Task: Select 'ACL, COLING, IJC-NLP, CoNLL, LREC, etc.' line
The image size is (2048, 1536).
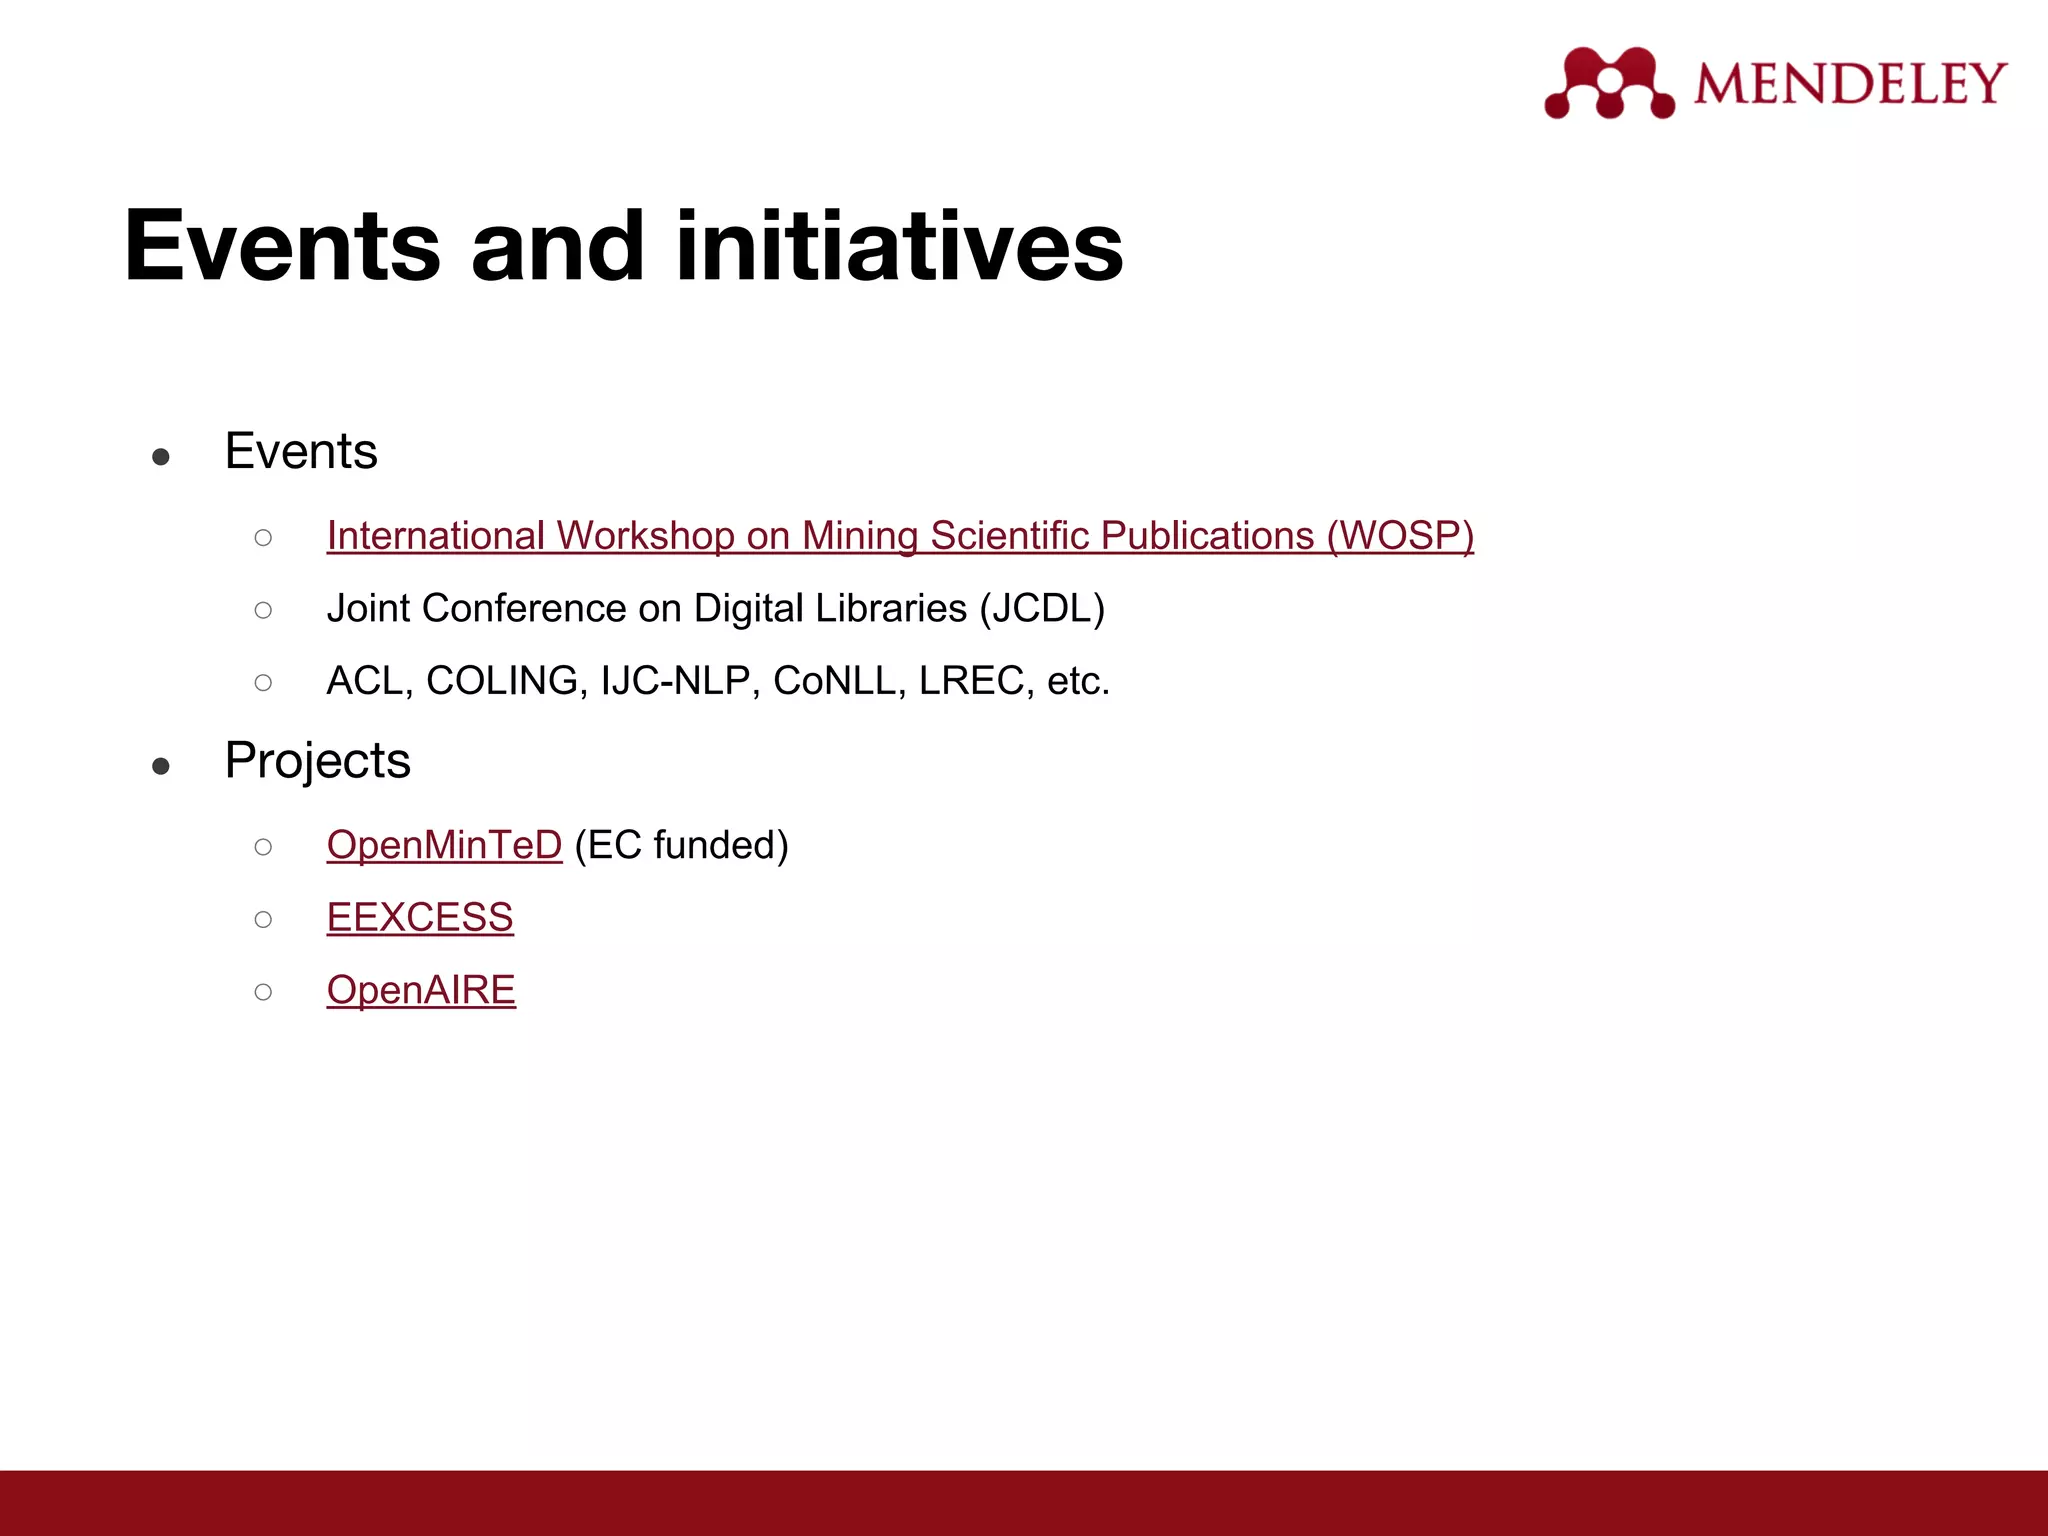Action: click(x=718, y=681)
